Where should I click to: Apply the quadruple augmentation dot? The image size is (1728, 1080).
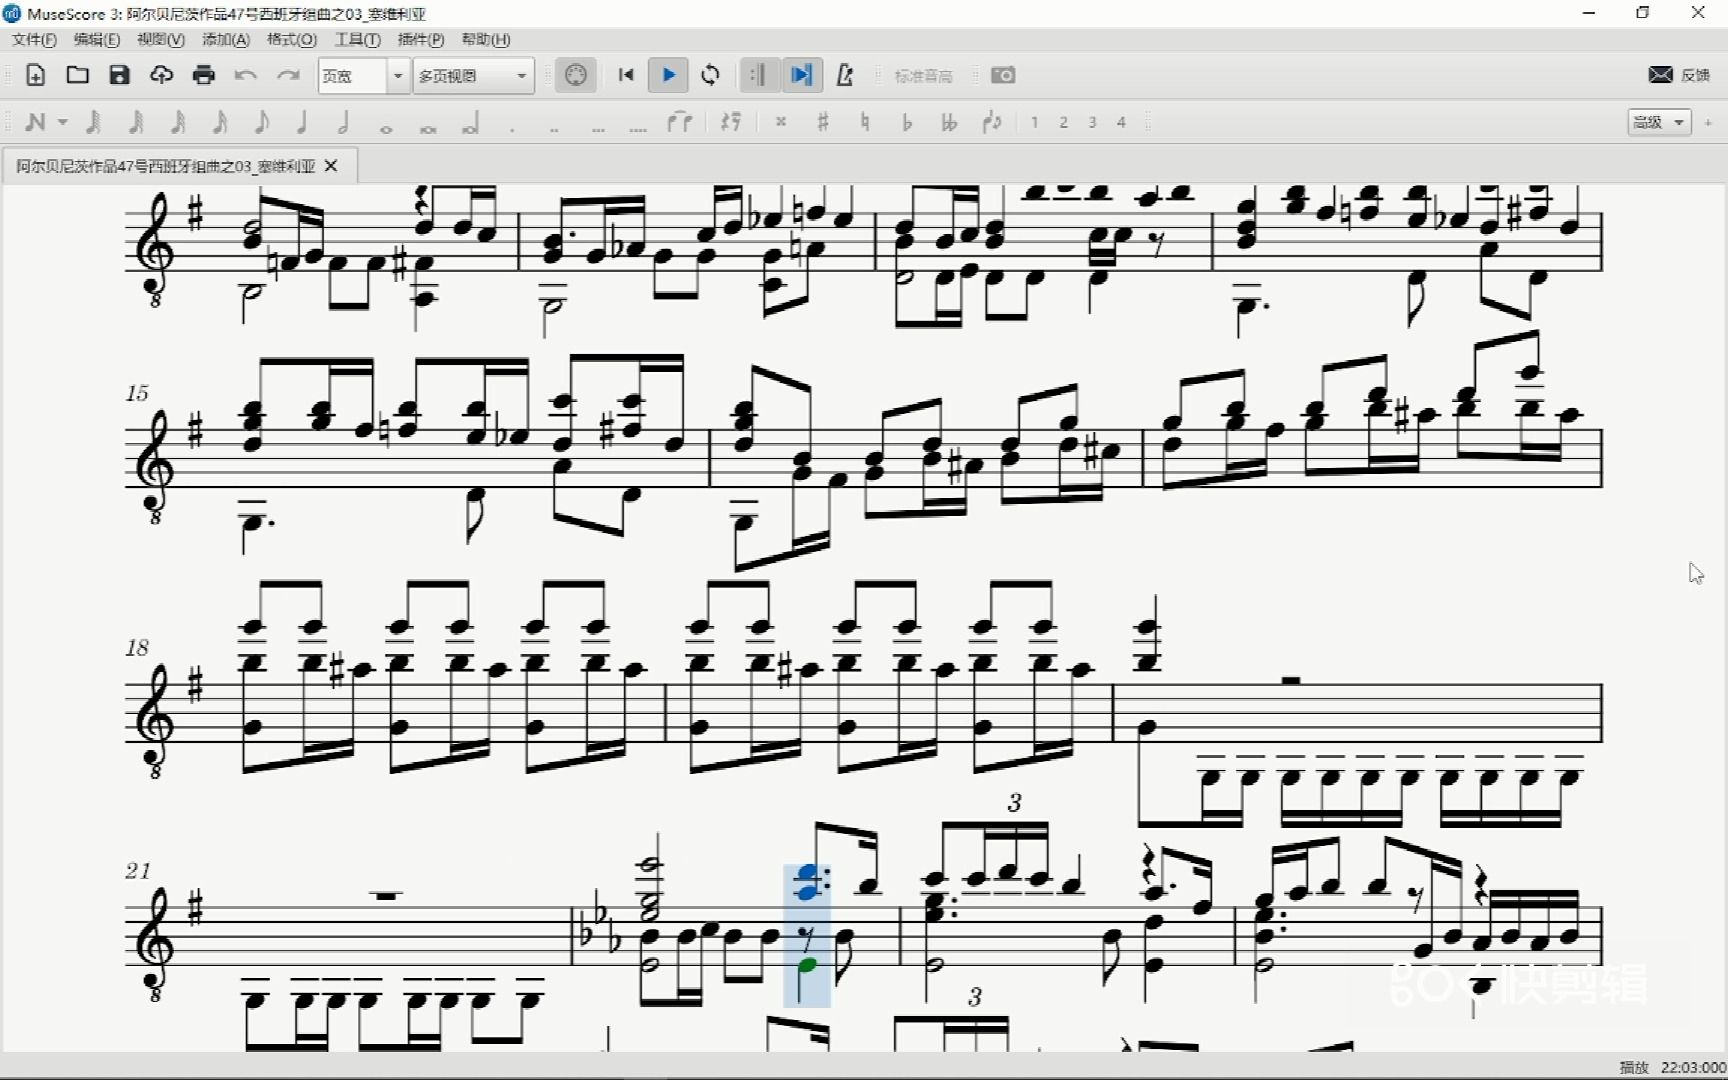coord(638,128)
